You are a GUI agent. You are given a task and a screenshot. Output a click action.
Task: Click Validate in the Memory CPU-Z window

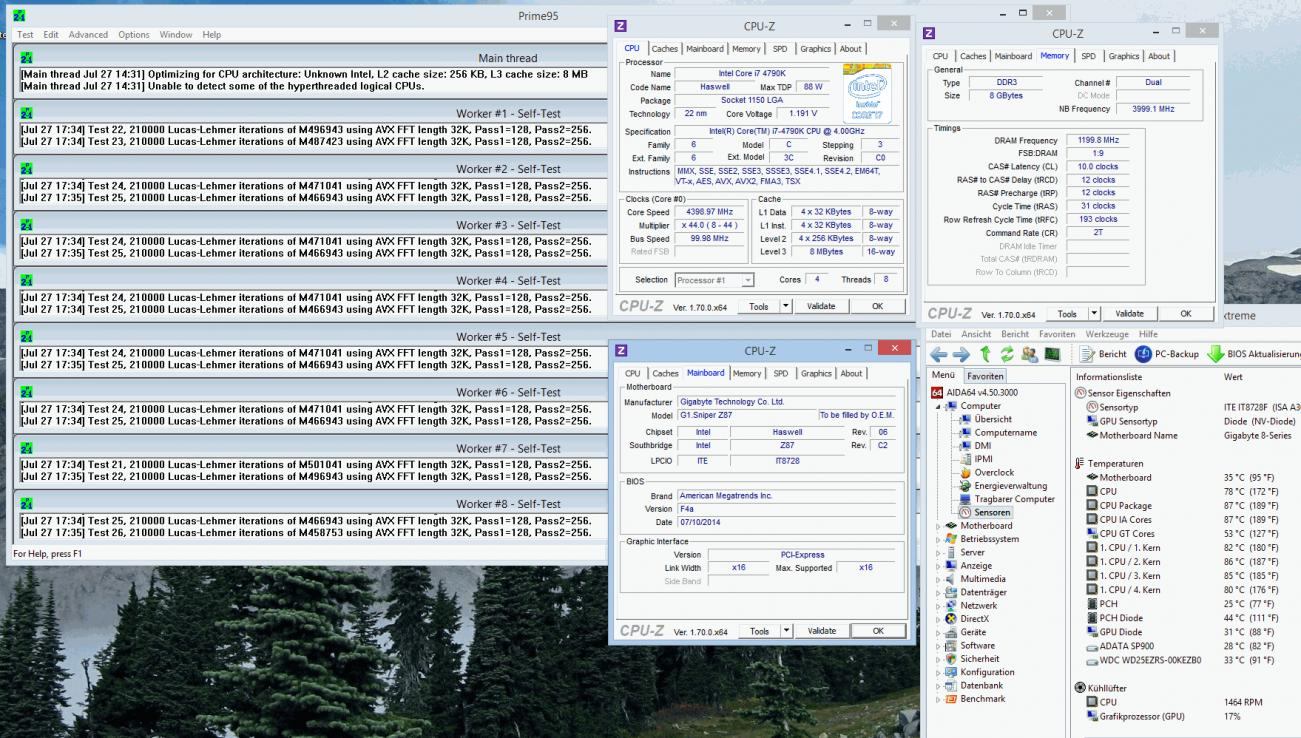tap(1129, 314)
